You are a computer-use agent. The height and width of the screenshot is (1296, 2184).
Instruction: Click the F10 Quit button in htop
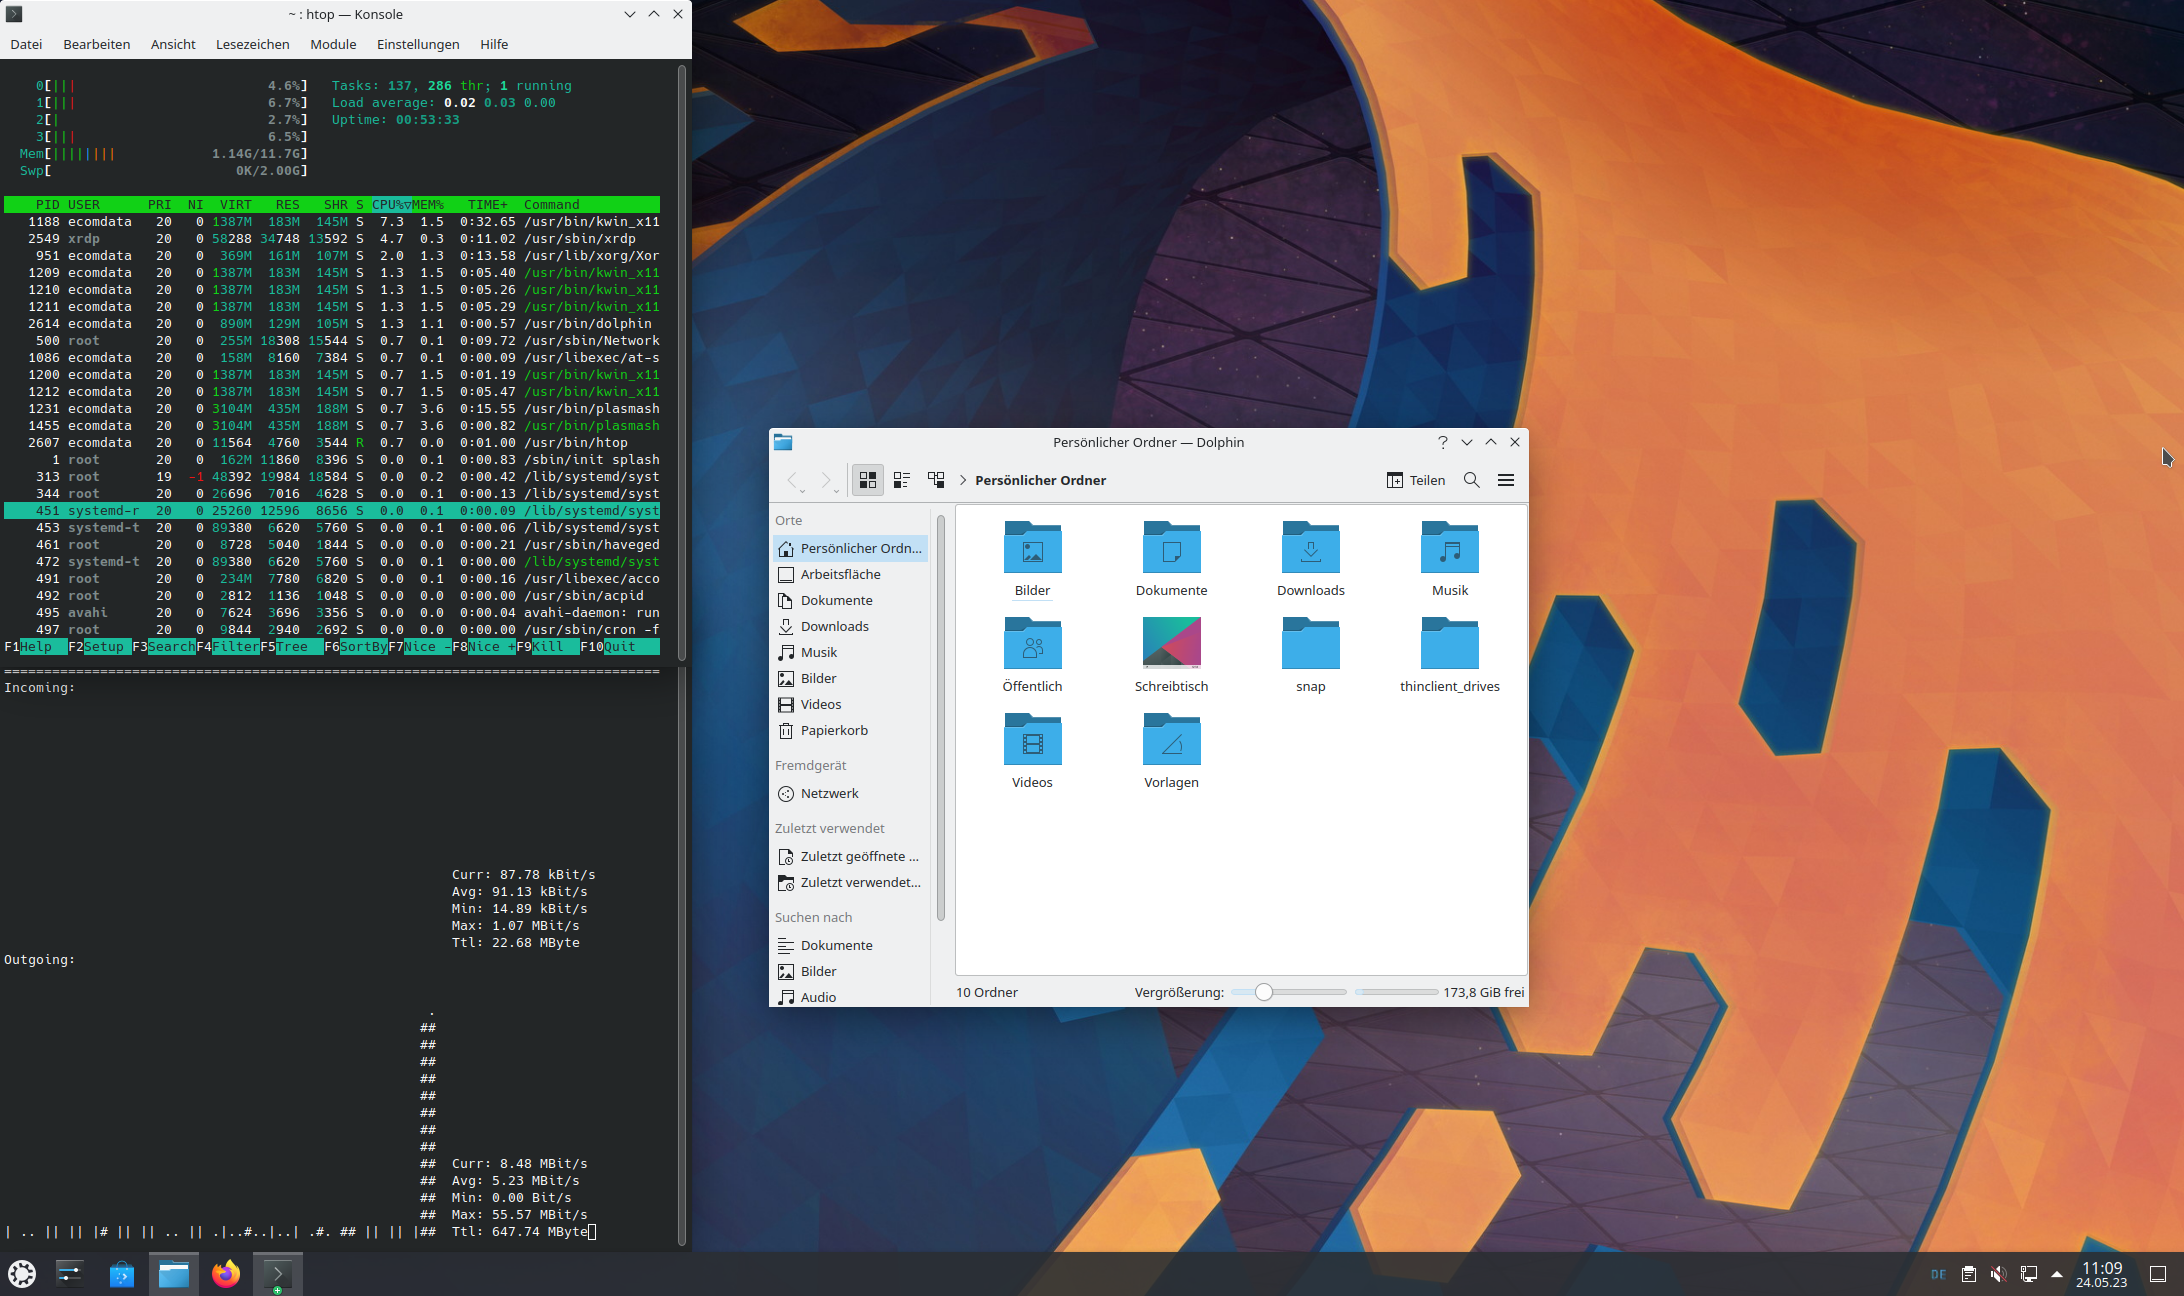[x=620, y=647]
